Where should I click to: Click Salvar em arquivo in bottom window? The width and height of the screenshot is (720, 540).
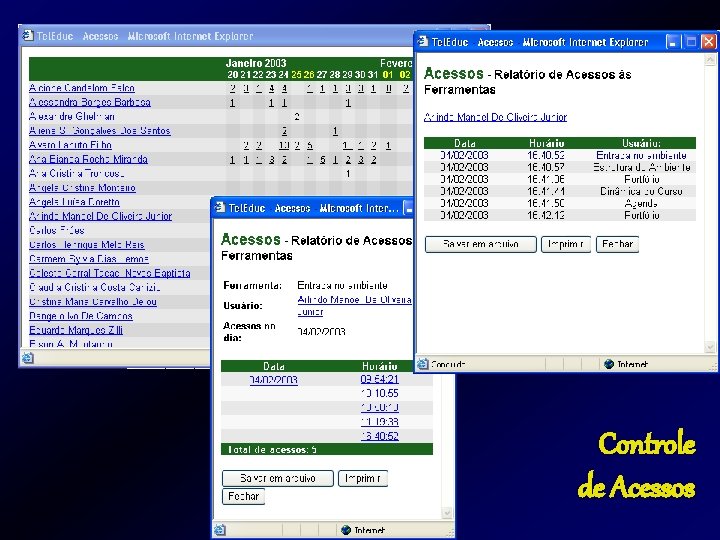278,478
